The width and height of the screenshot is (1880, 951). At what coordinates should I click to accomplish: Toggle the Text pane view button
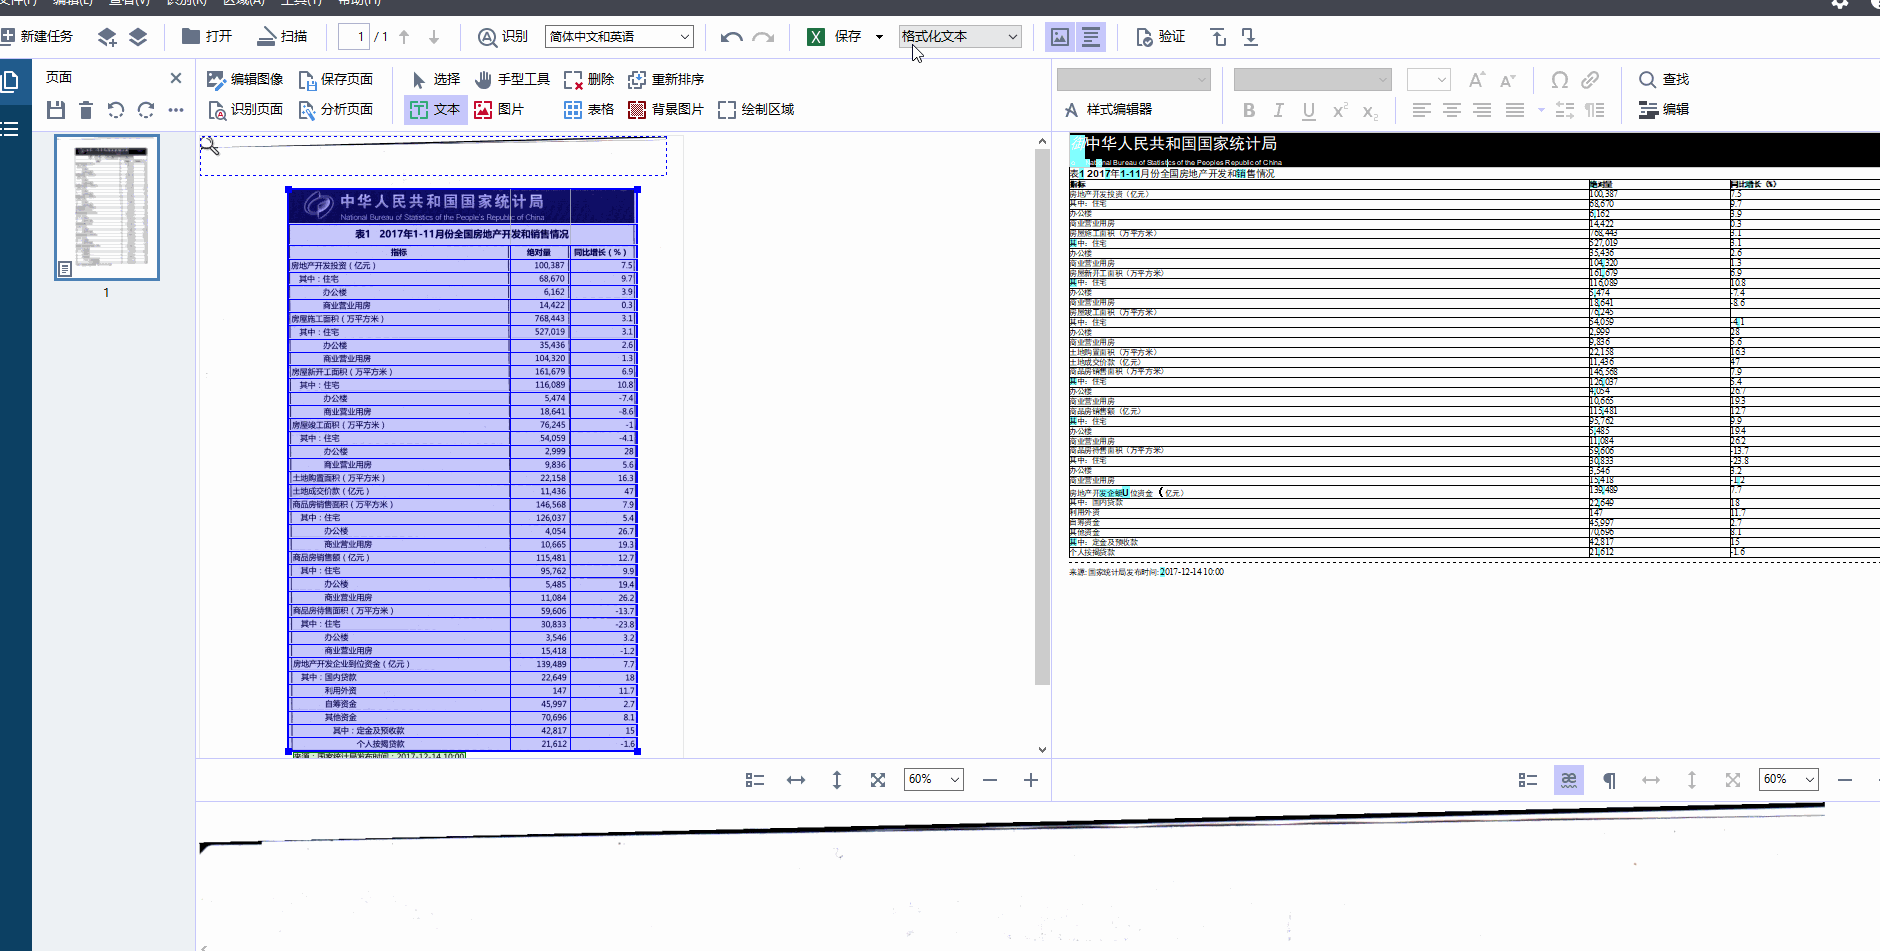click(1091, 37)
